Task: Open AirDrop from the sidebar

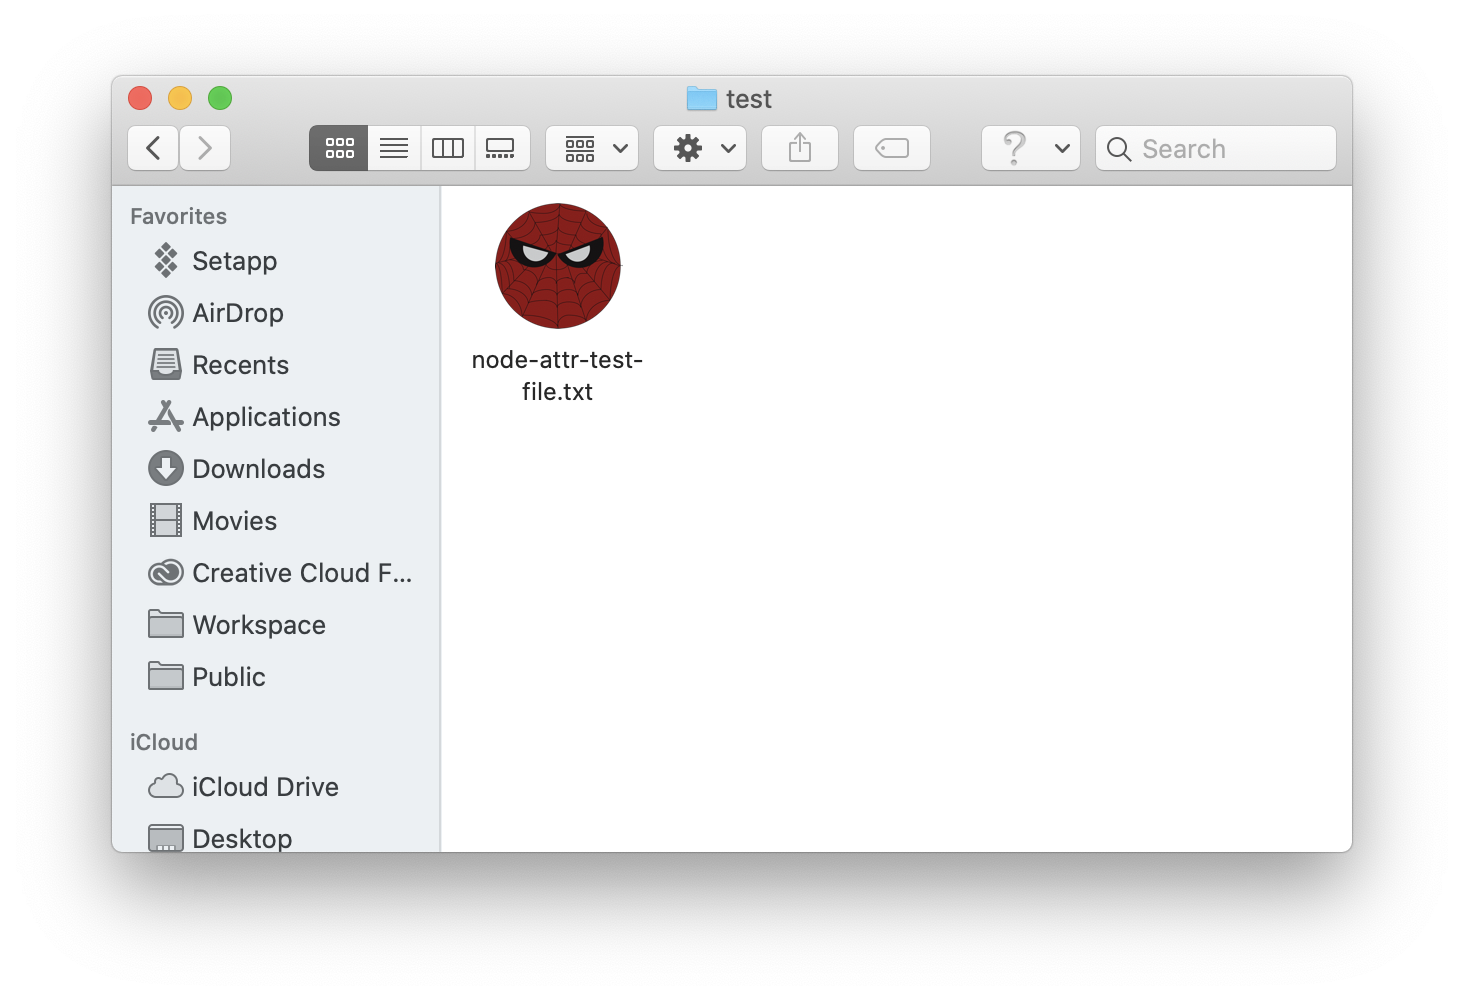Action: (x=237, y=313)
